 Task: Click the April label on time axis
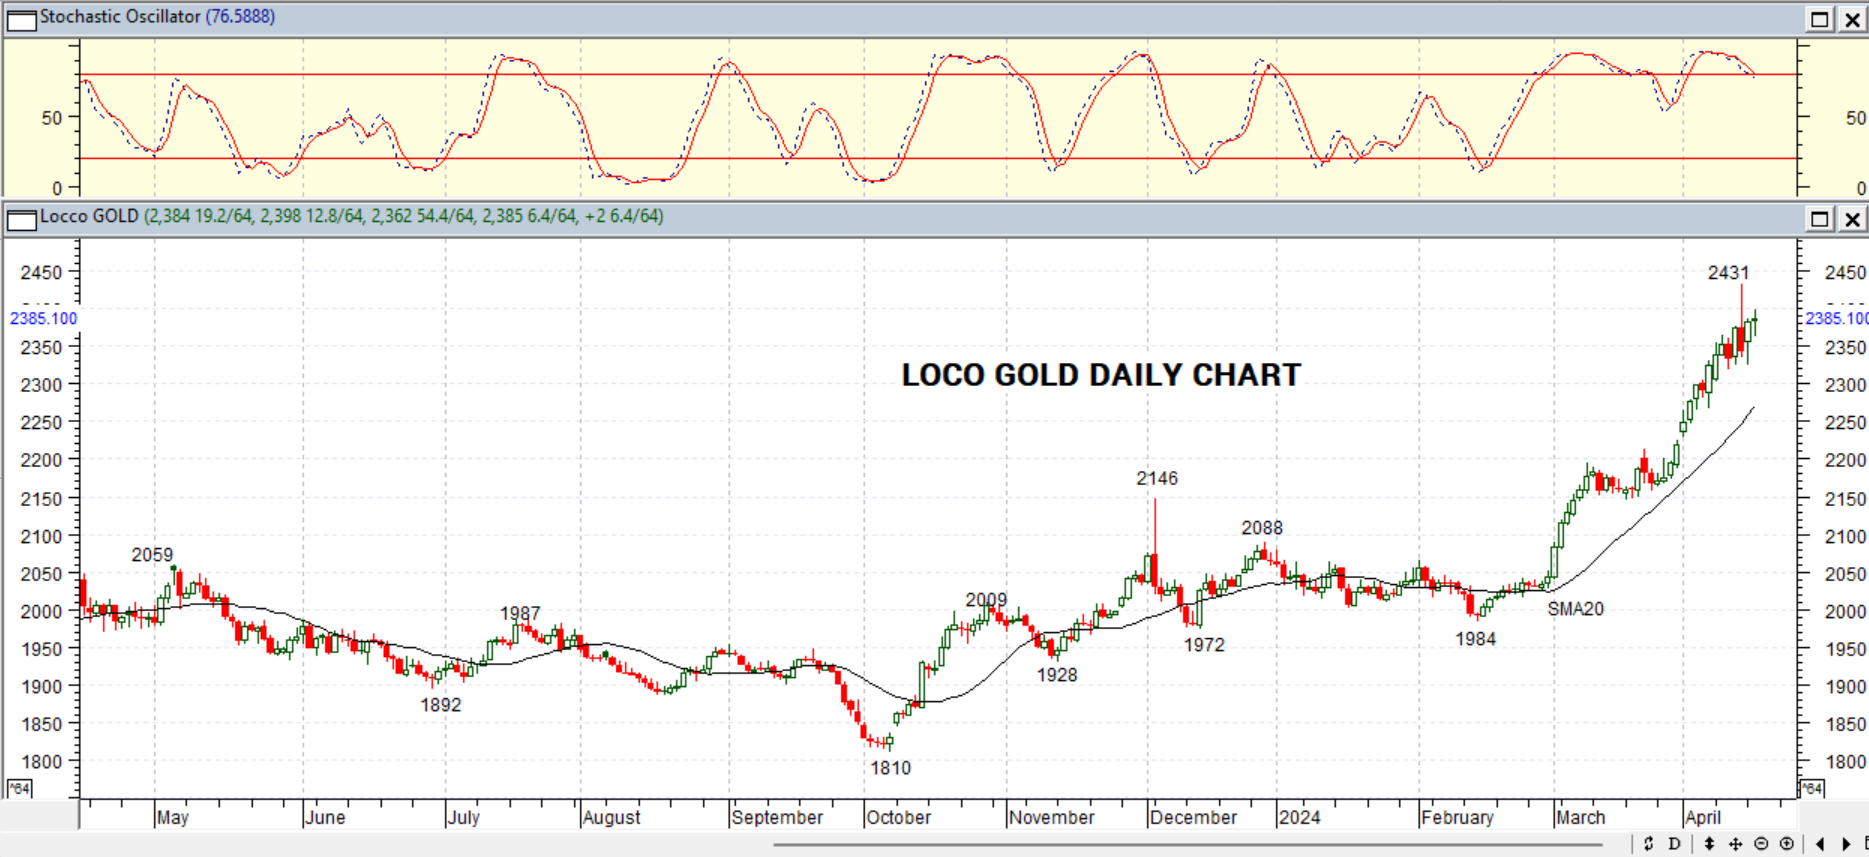(x=1703, y=817)
